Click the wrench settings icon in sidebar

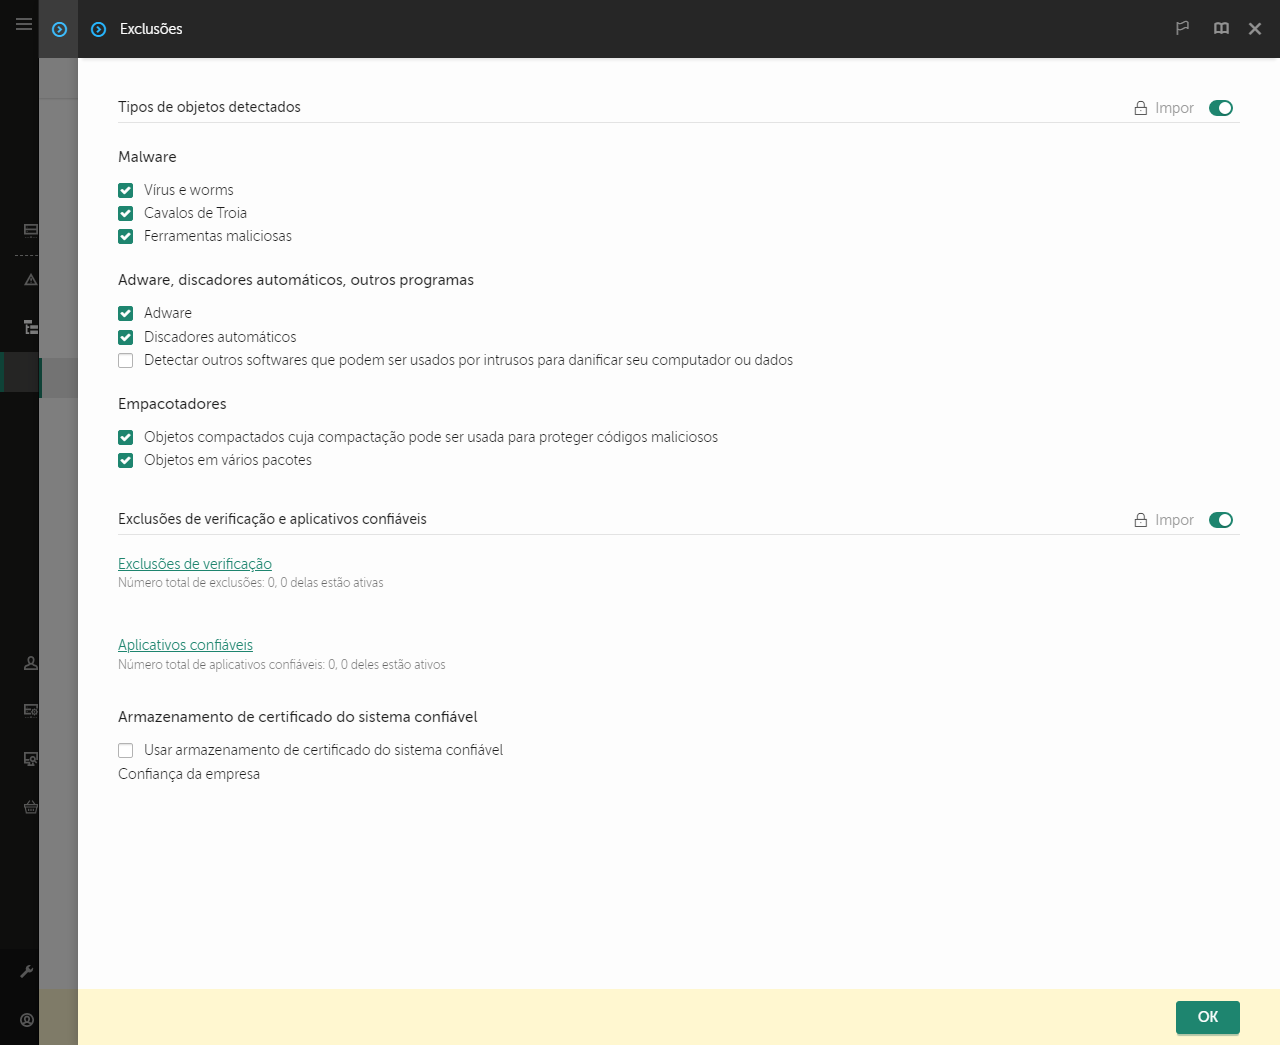[x=27, y=971]
